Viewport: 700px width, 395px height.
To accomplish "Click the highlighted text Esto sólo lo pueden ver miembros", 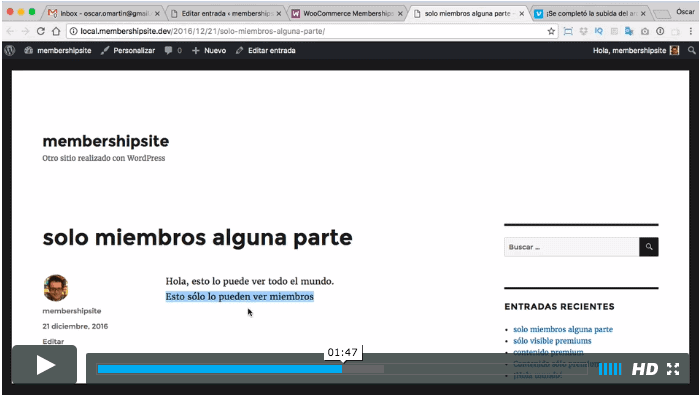I will coord(240,296).
